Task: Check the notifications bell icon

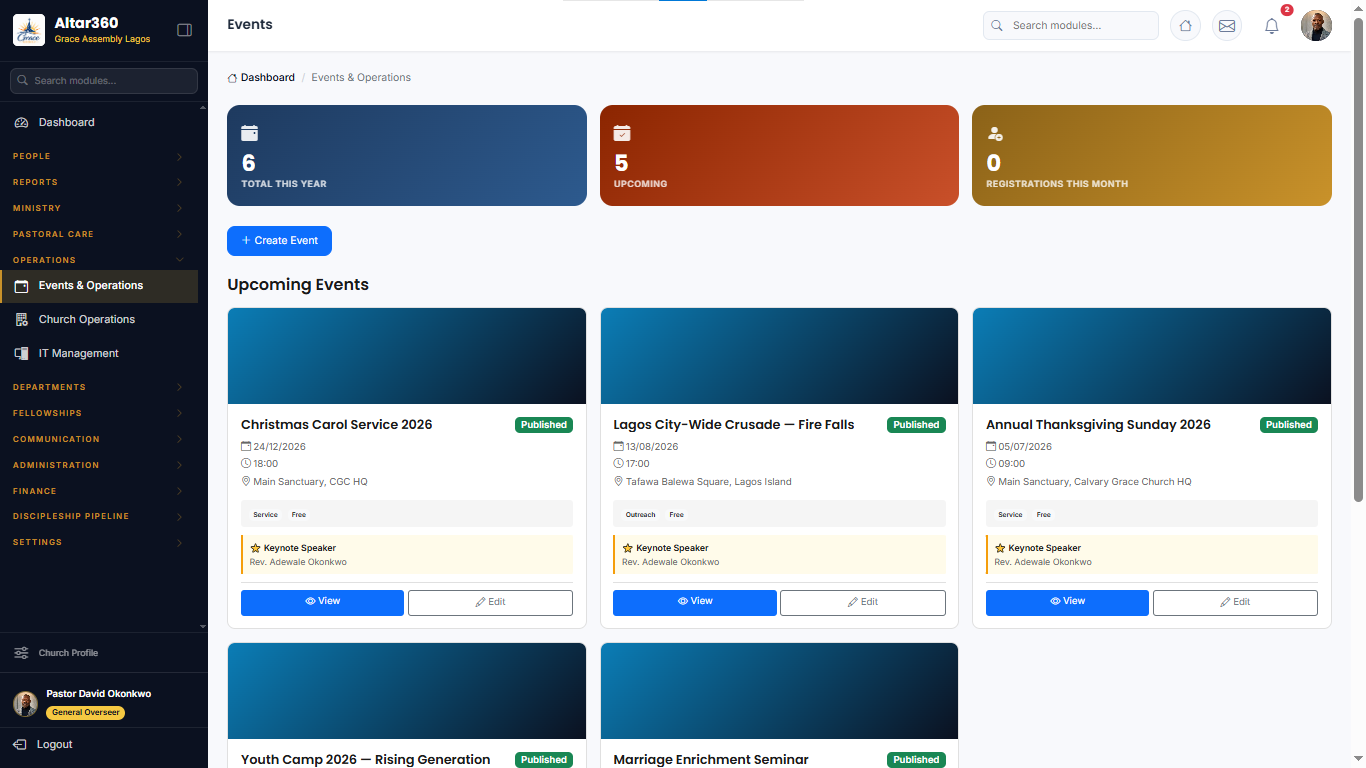Action: click(x=1272, y=26)
